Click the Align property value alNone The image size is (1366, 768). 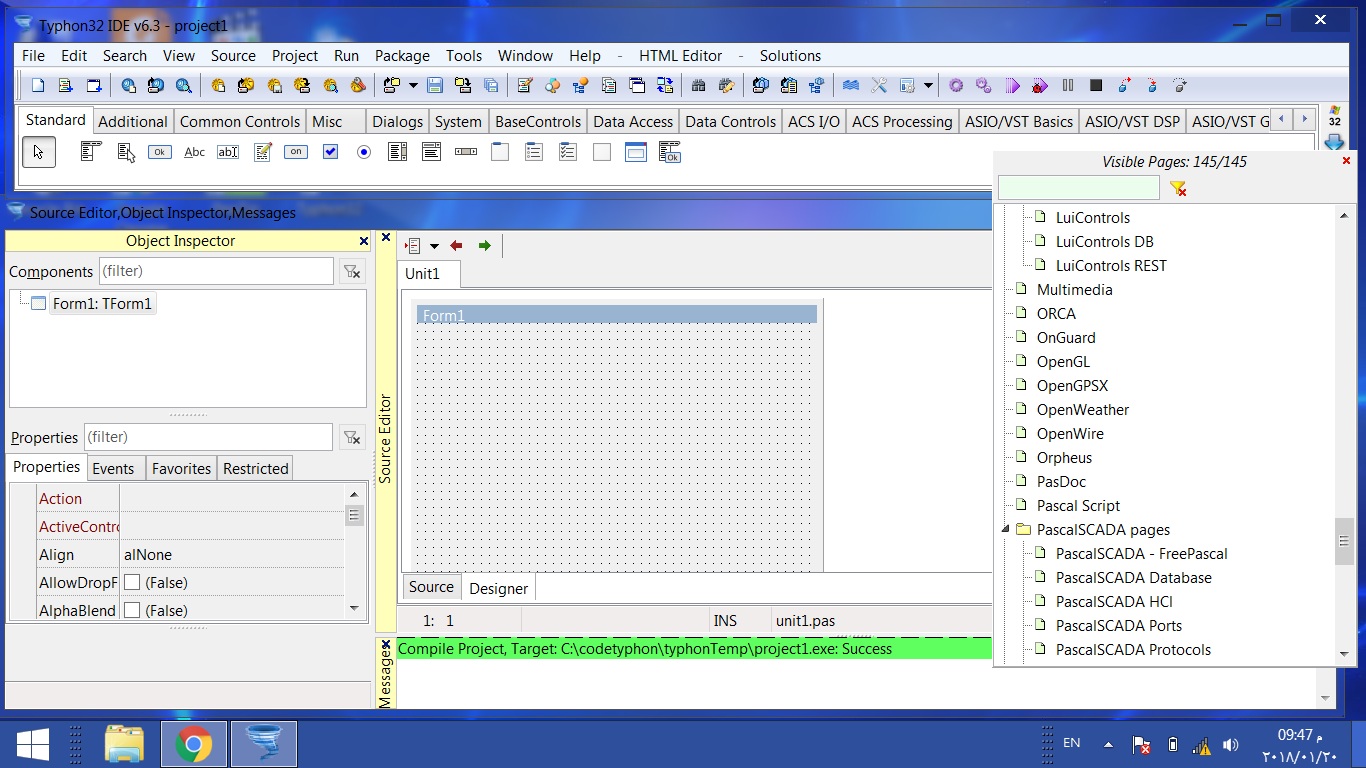coord(148,555)
